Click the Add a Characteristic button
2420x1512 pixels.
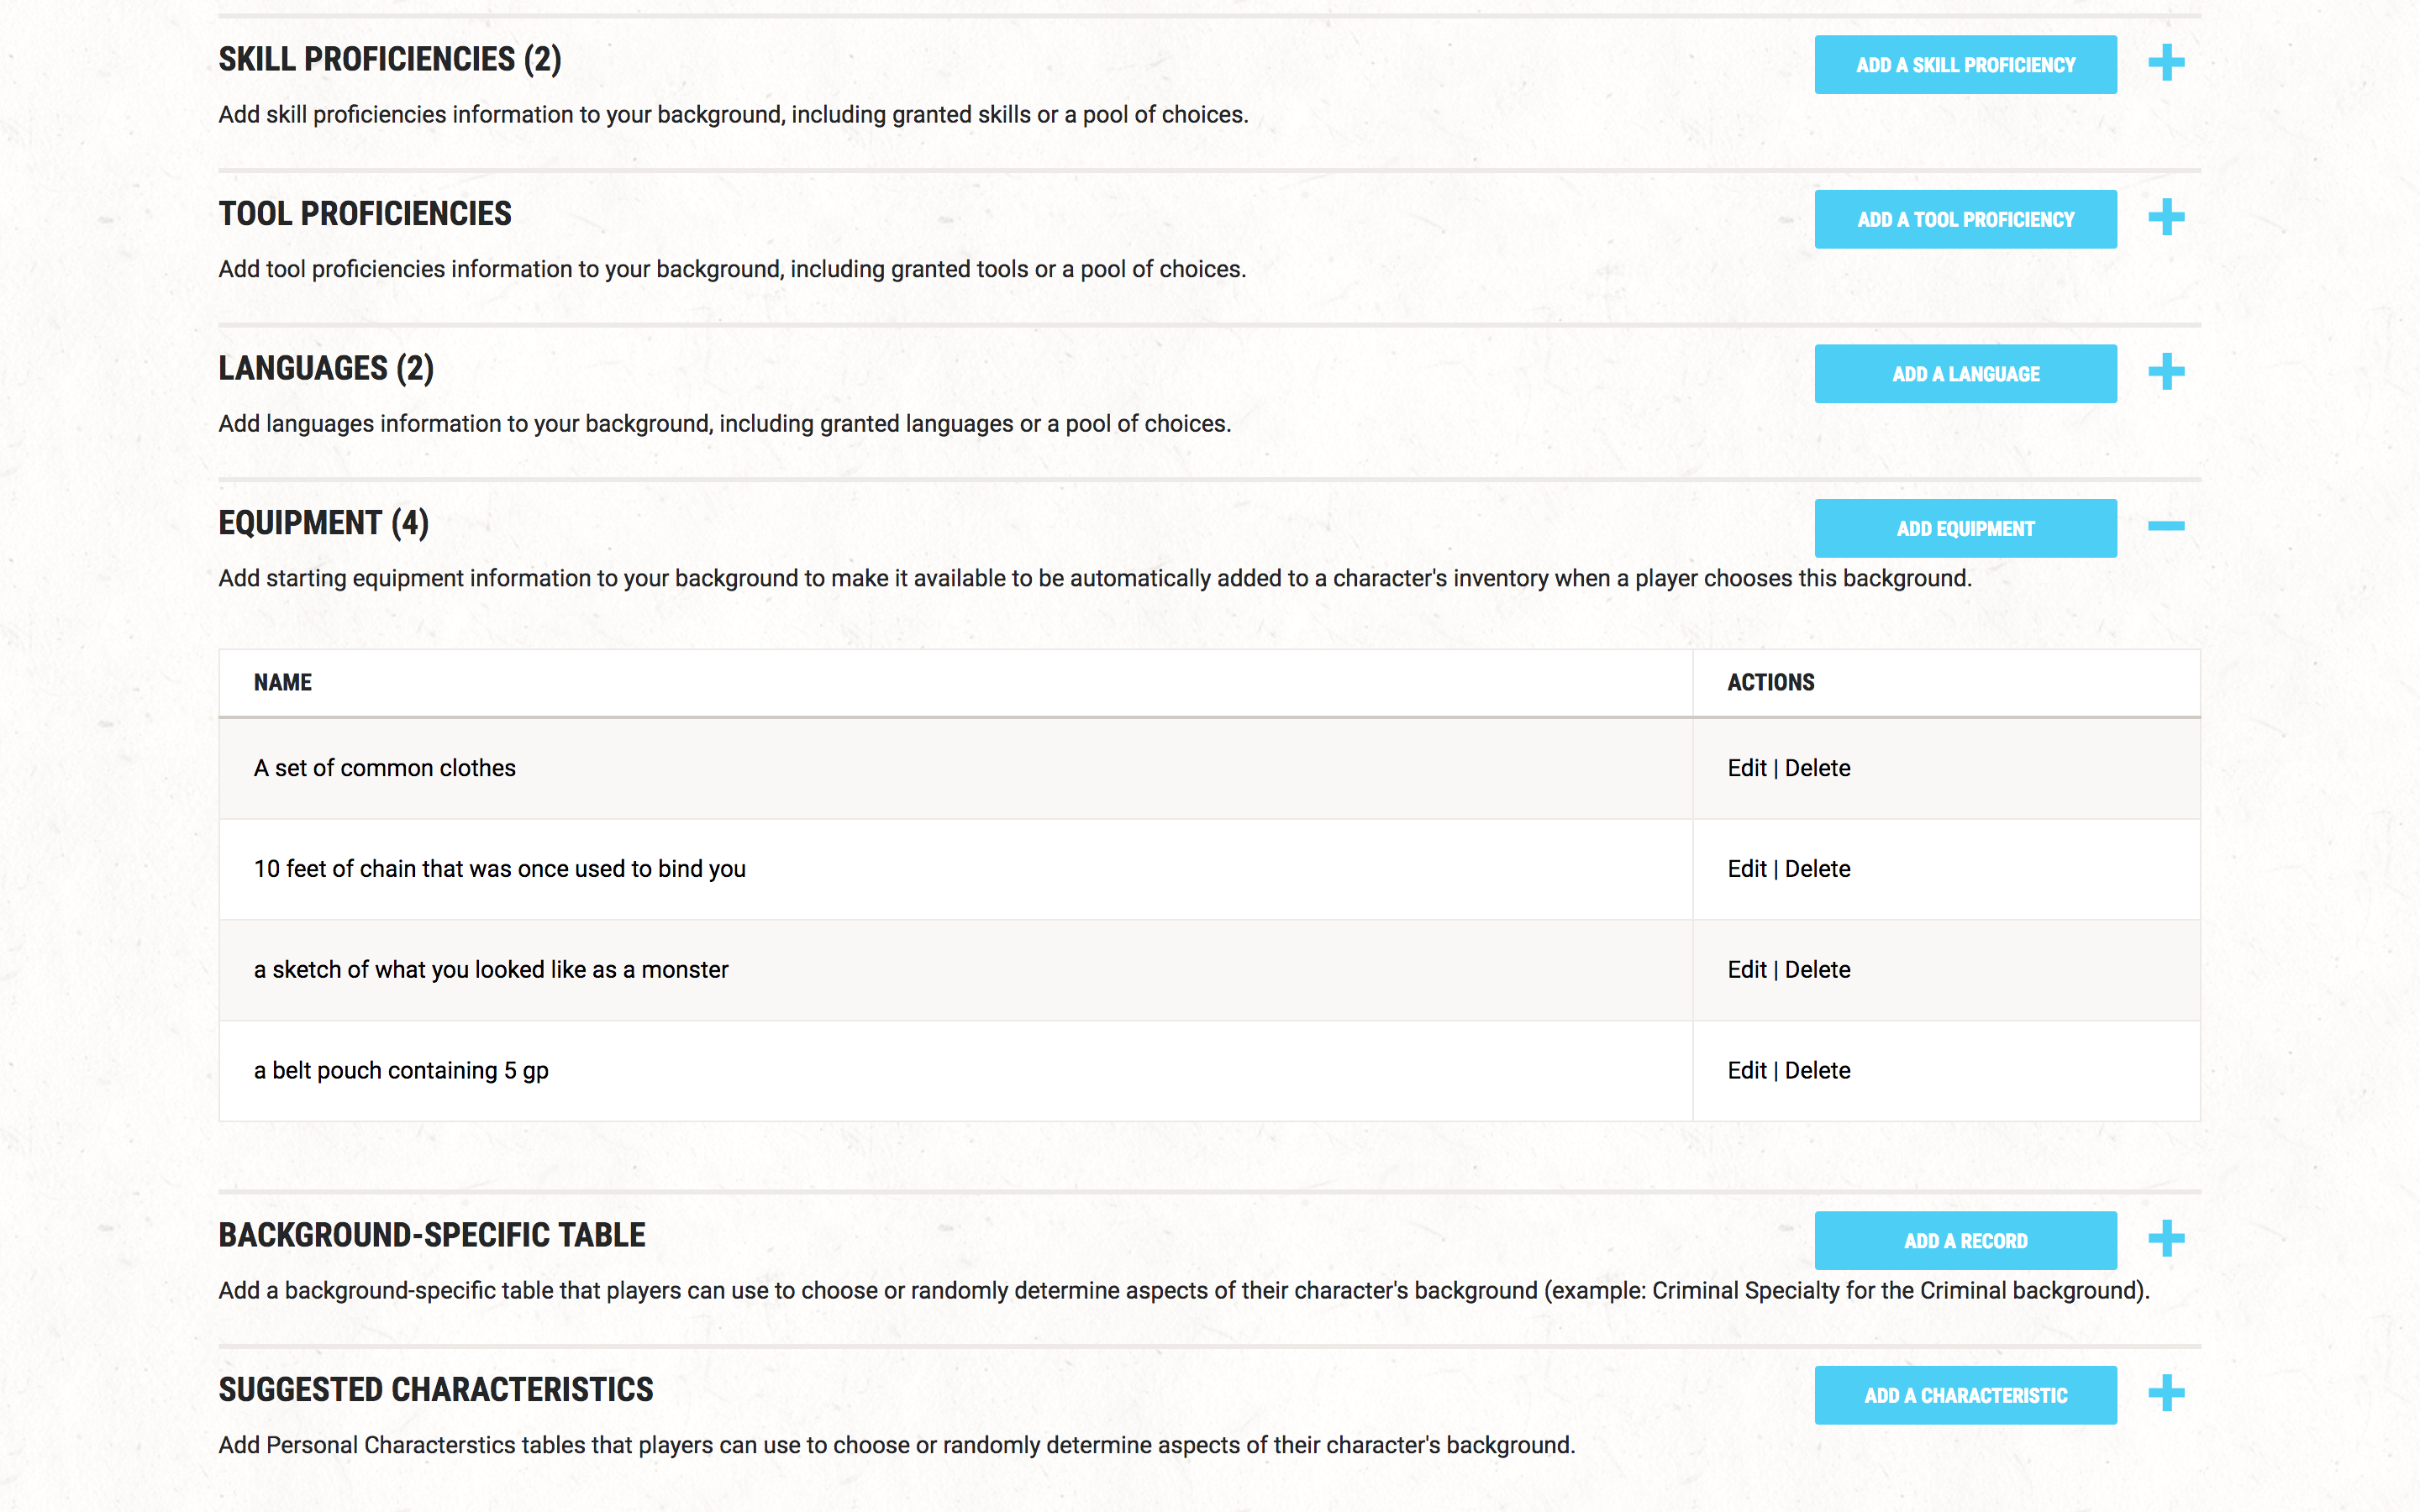[1965, 1395]
